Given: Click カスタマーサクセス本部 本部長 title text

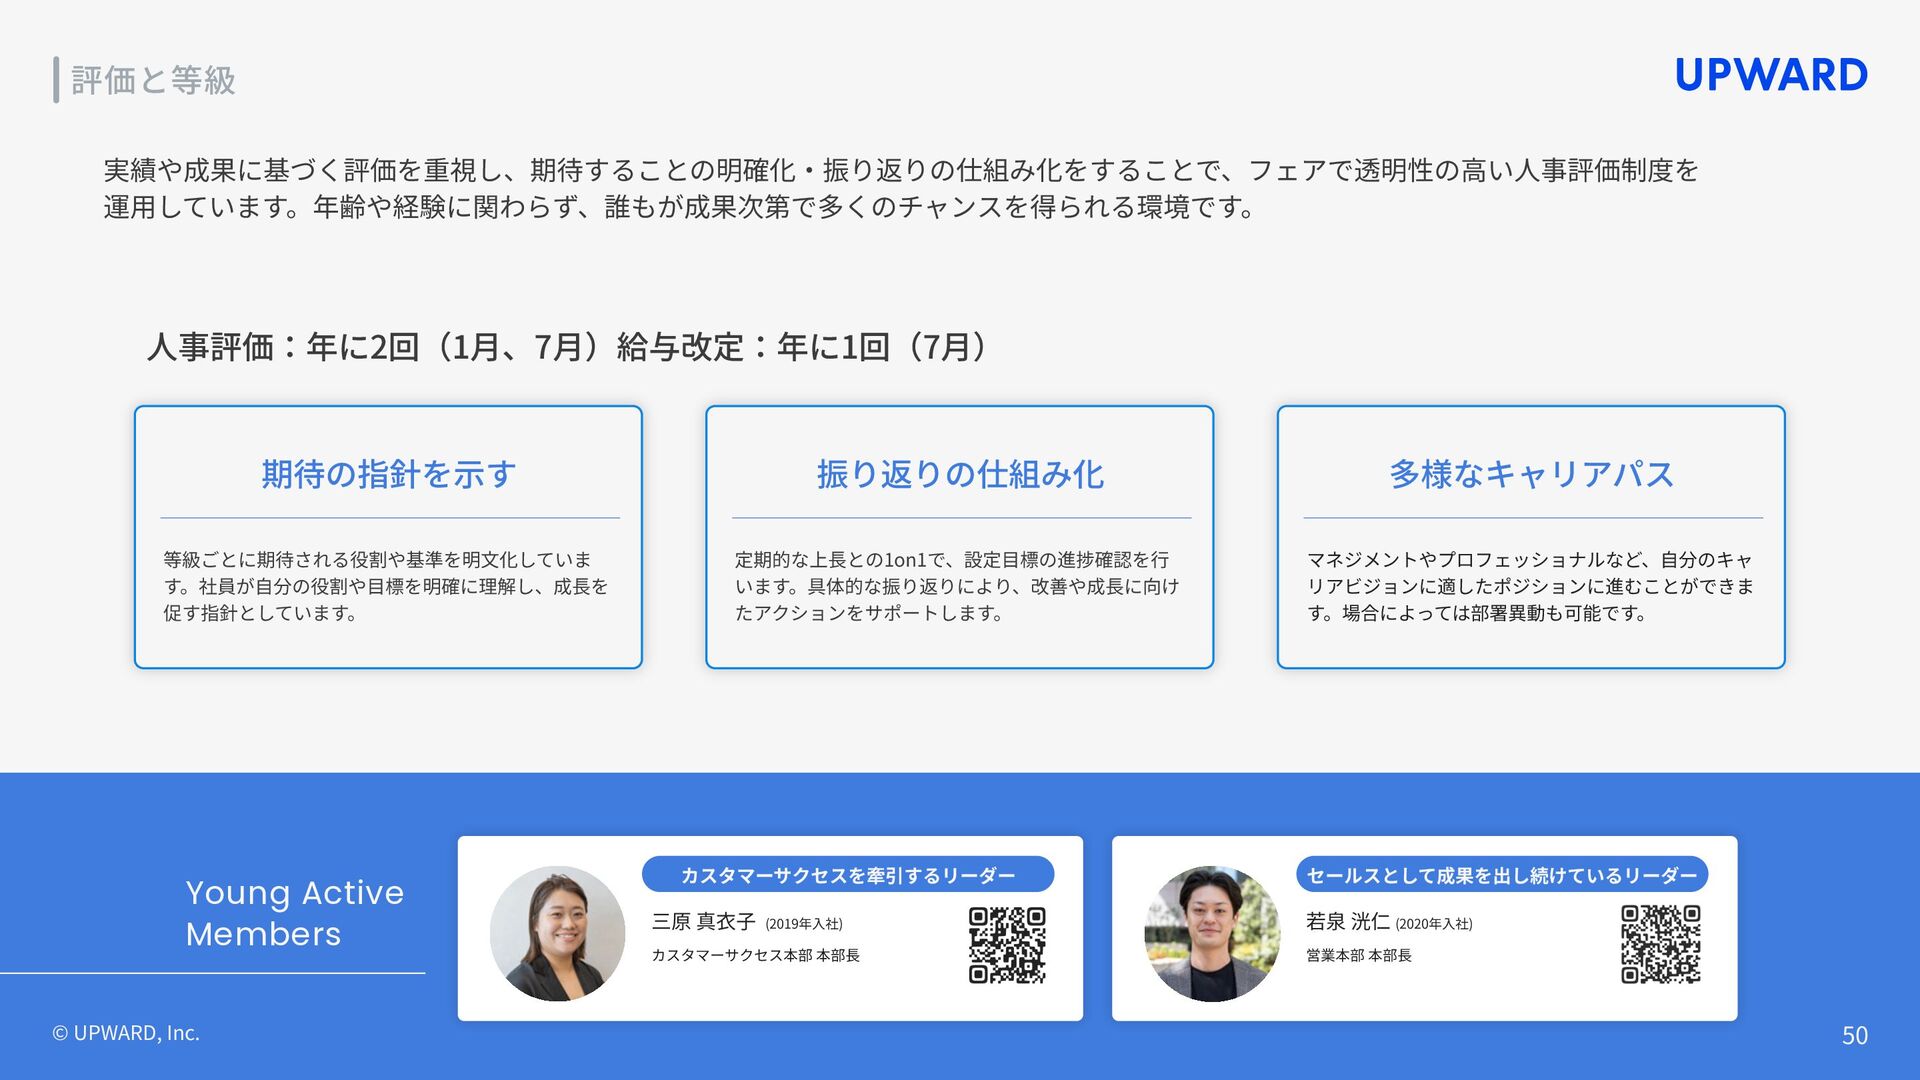Looking at the screenshot, I should (755, 955).
